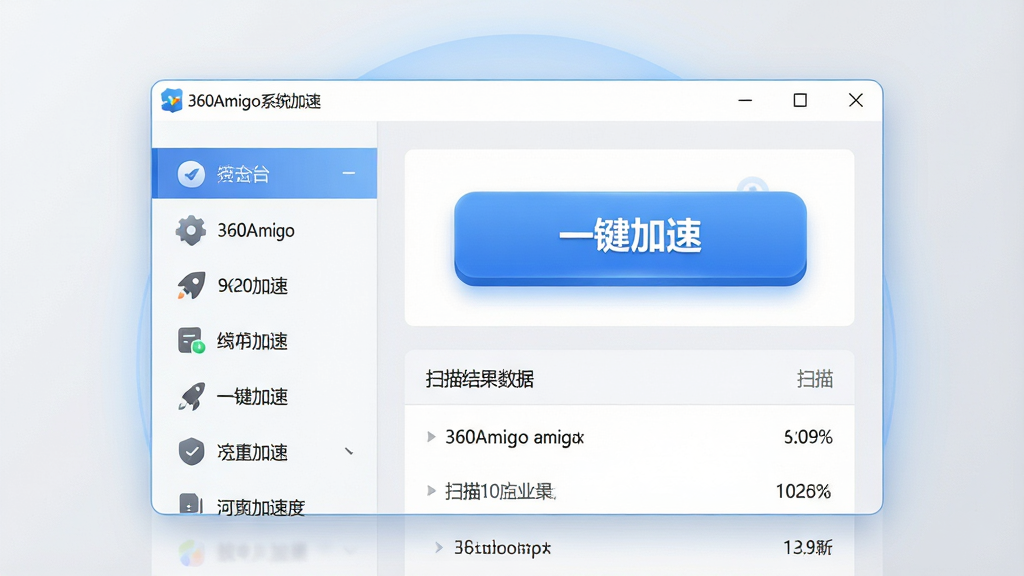Maximize the 360Amigo window
The width and height of the screenshot is (1024, 576).
tap(800, 101)
